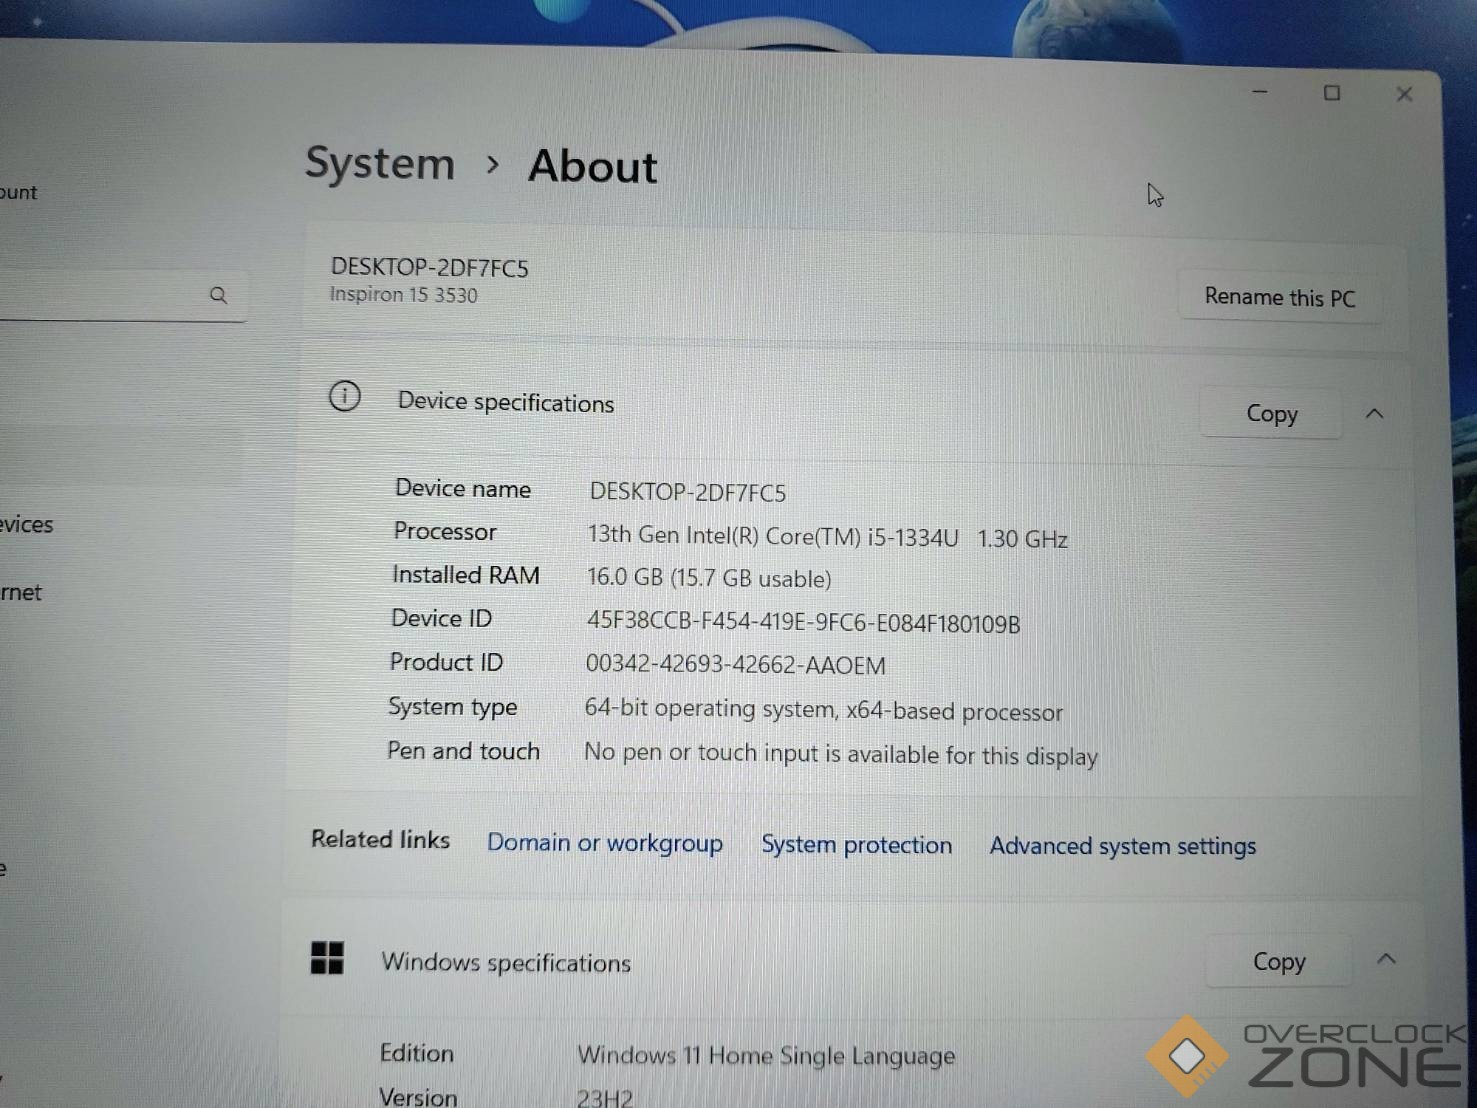Collapse the Device specifications section
1477x1108 pixels.
tap(1375, 413)
